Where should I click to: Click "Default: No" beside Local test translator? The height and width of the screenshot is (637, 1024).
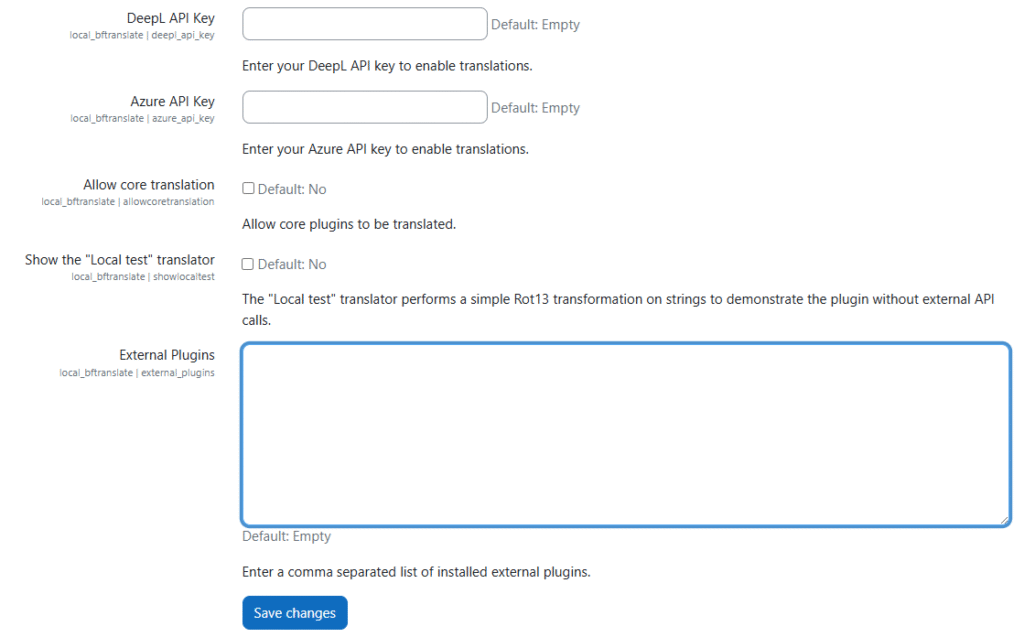pyautogui.click(x=292, y=265)
